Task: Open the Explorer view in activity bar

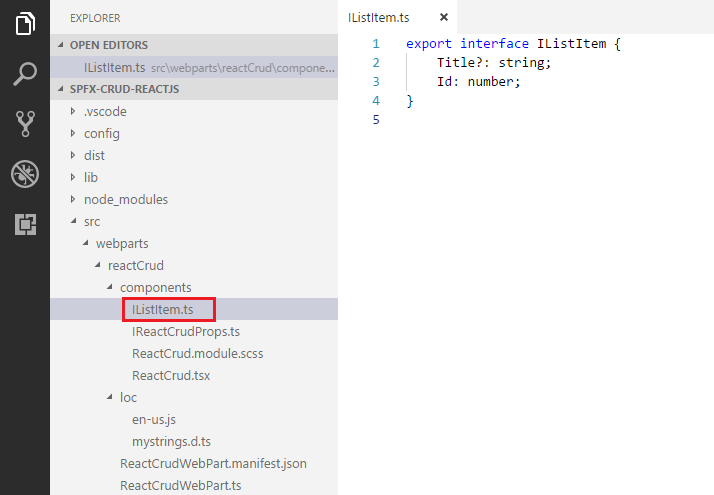Action: 25,22
